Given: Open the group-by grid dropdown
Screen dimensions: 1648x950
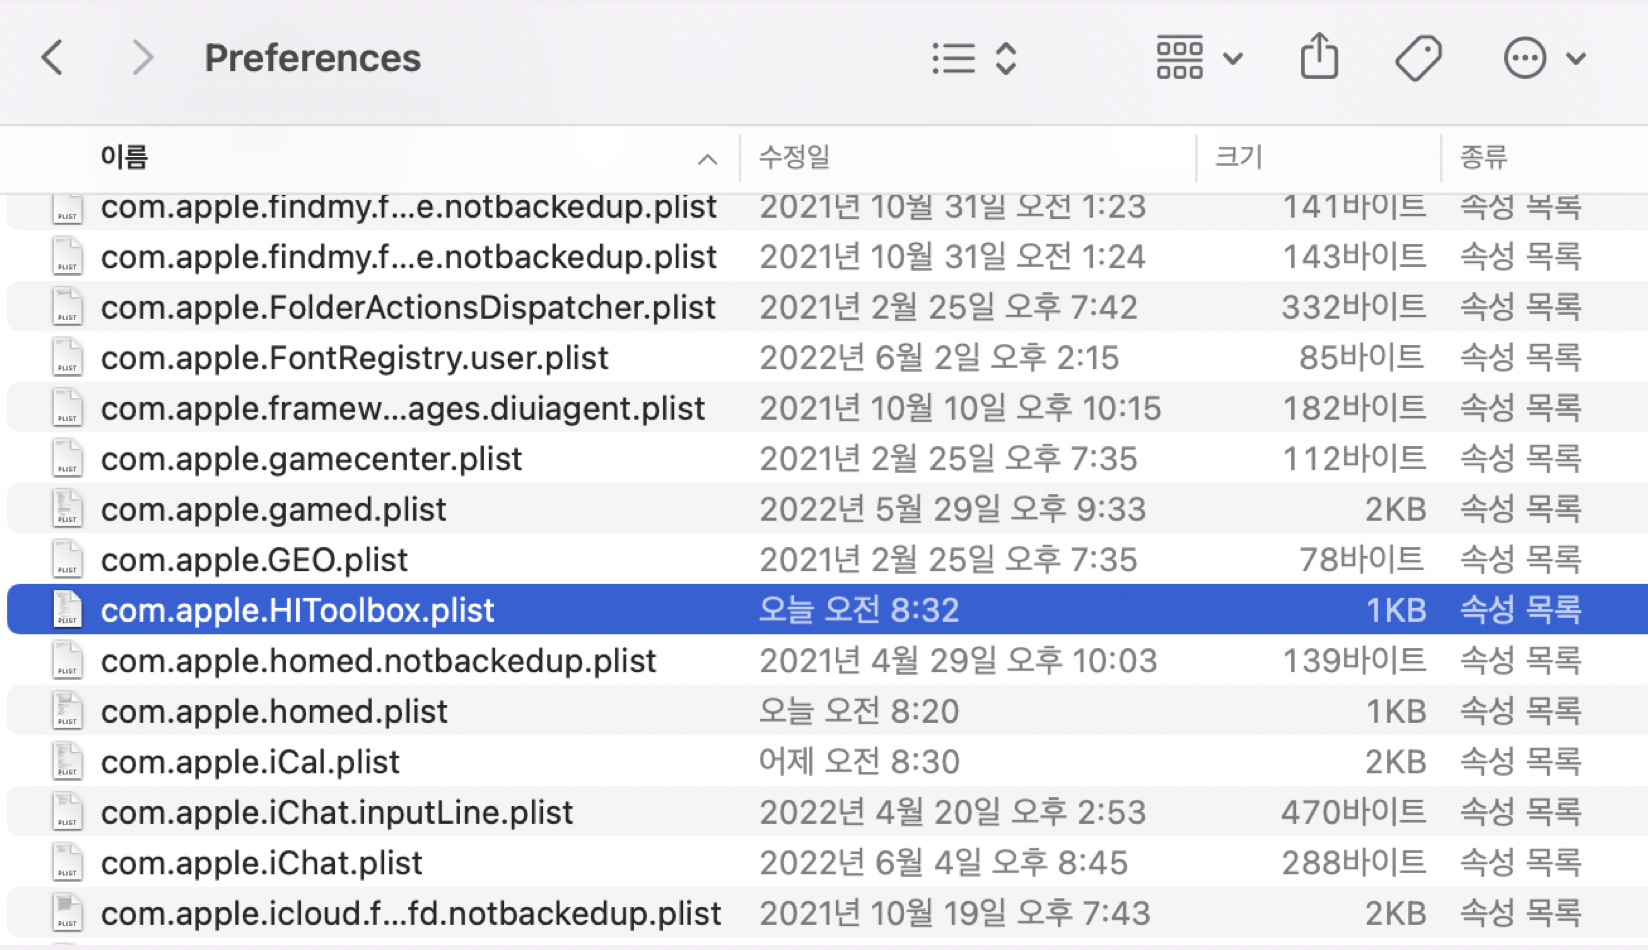Looking at the screenshot, I should (1199, 58).
